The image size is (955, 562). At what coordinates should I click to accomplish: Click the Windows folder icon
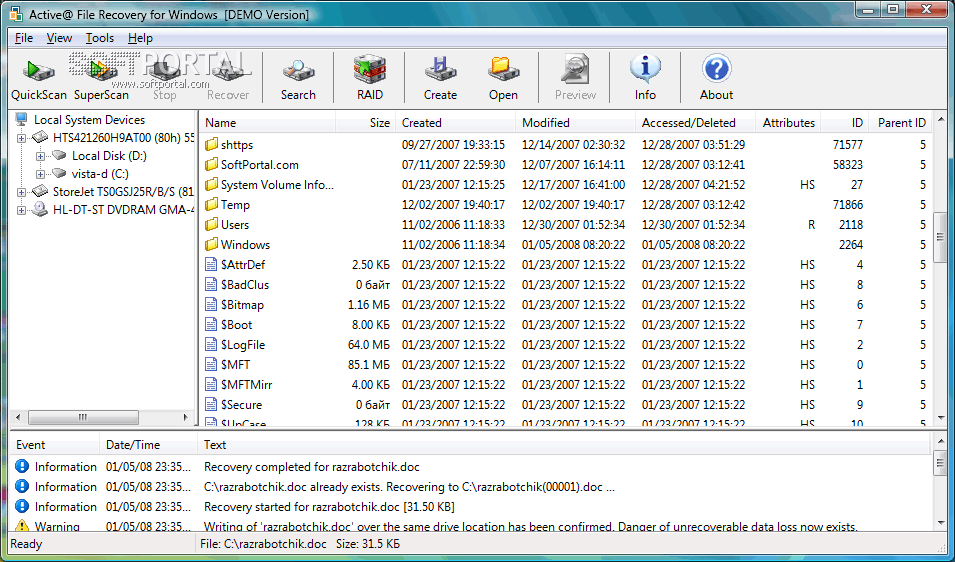[211, 244]
